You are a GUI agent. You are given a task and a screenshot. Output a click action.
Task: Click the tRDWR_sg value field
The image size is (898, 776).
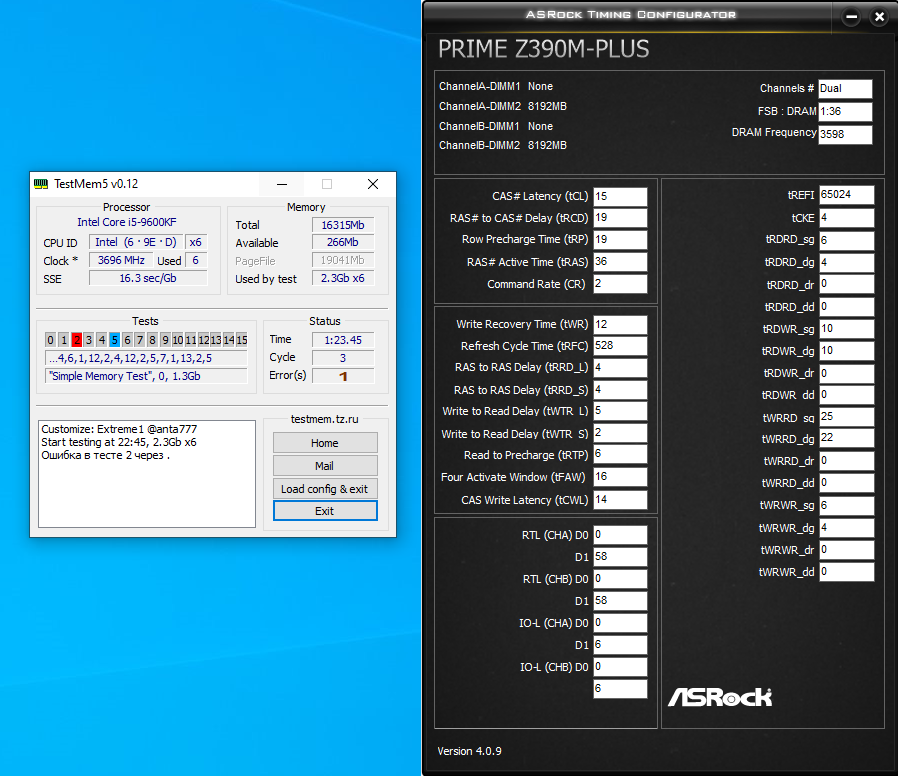846,329
